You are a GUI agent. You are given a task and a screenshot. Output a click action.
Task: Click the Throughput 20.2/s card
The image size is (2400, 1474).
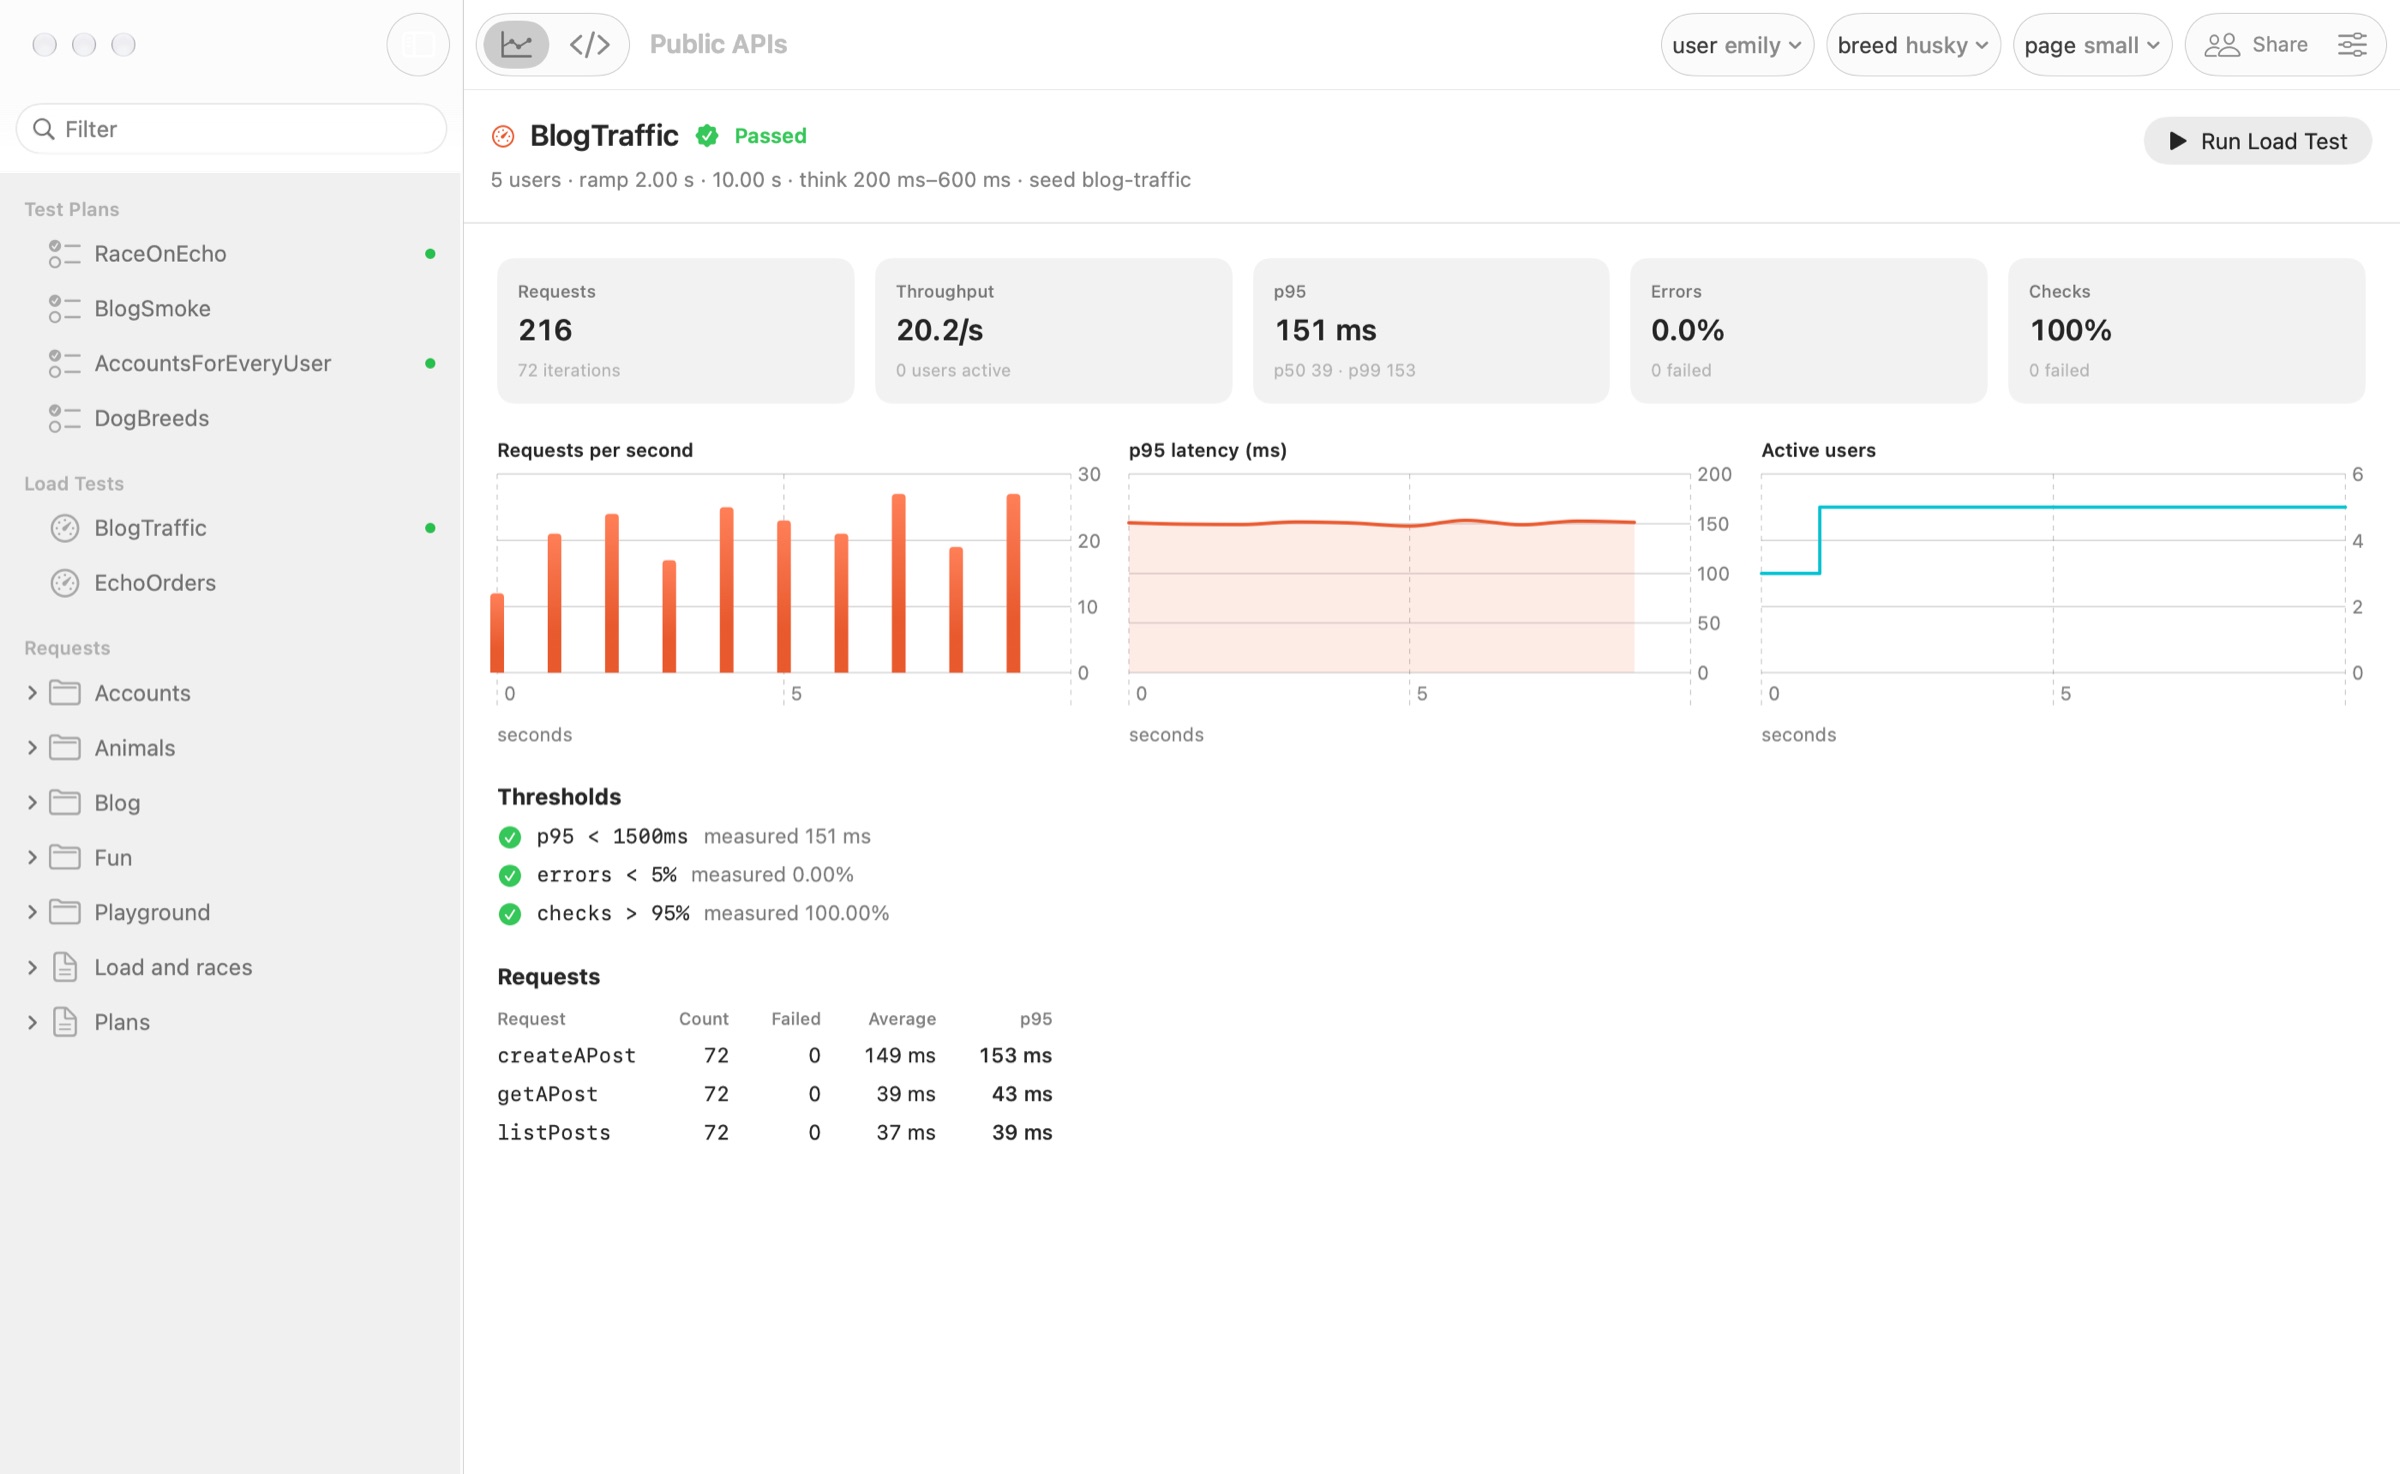[1053, 331]
